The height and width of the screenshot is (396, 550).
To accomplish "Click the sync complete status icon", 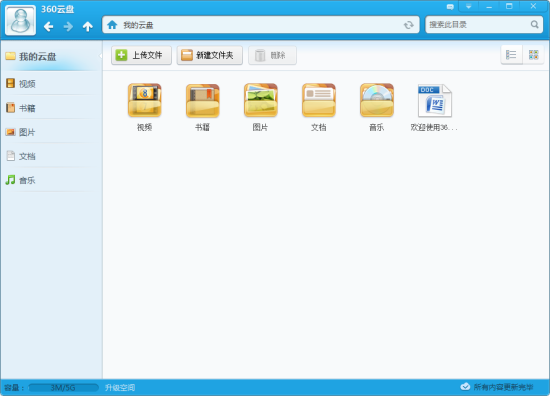I will click(x=465, y=387).
